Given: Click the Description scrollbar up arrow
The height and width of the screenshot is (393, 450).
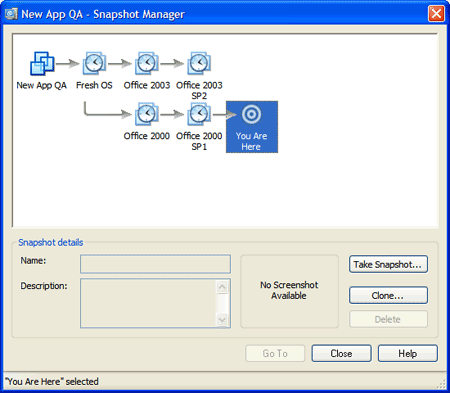Looking at the screenshot, I should 222,287.
